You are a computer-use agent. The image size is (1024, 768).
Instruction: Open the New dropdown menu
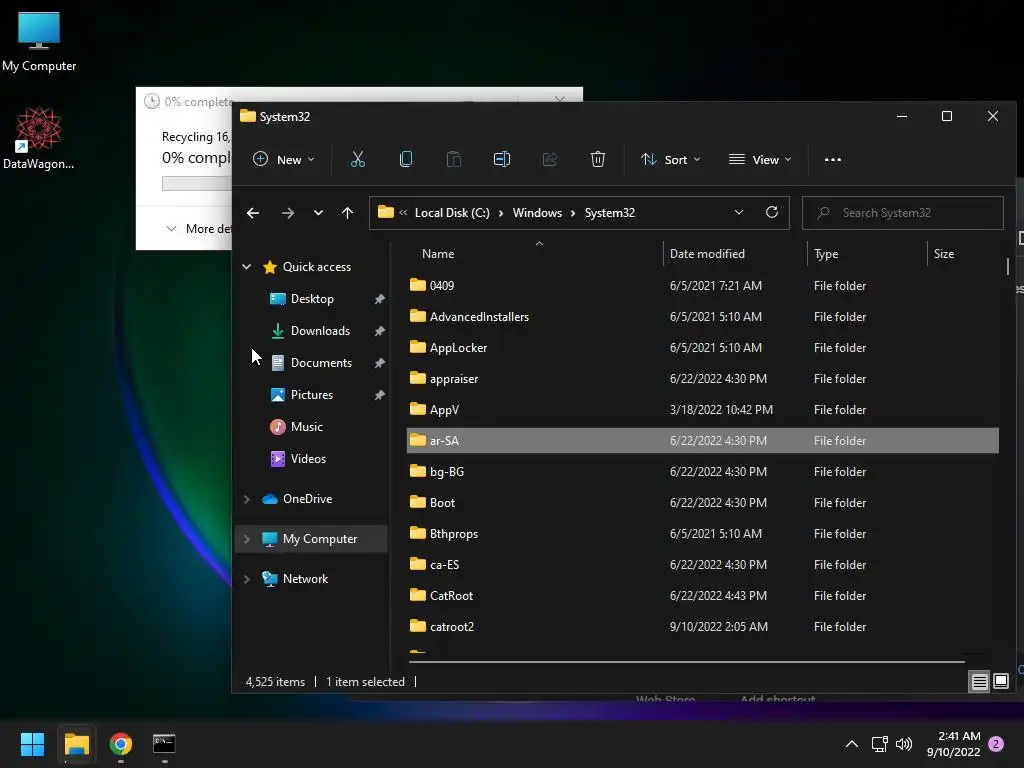(283, 159)
